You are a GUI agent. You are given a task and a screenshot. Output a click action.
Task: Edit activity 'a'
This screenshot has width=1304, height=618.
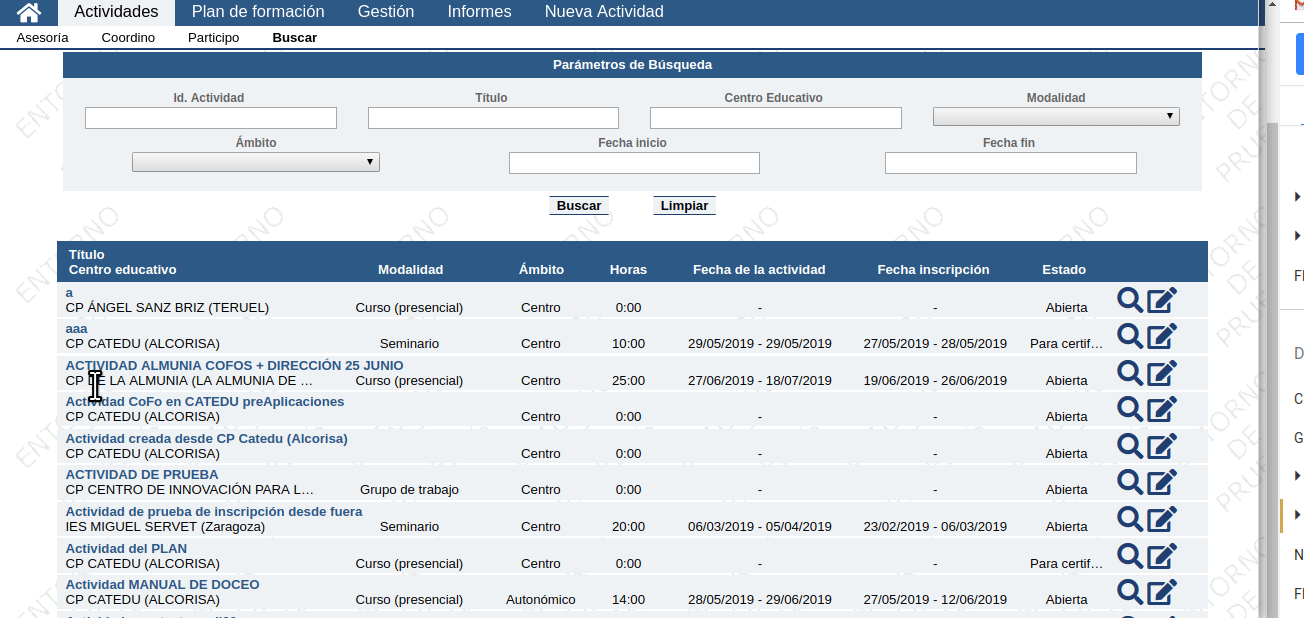pos(1162,299)
